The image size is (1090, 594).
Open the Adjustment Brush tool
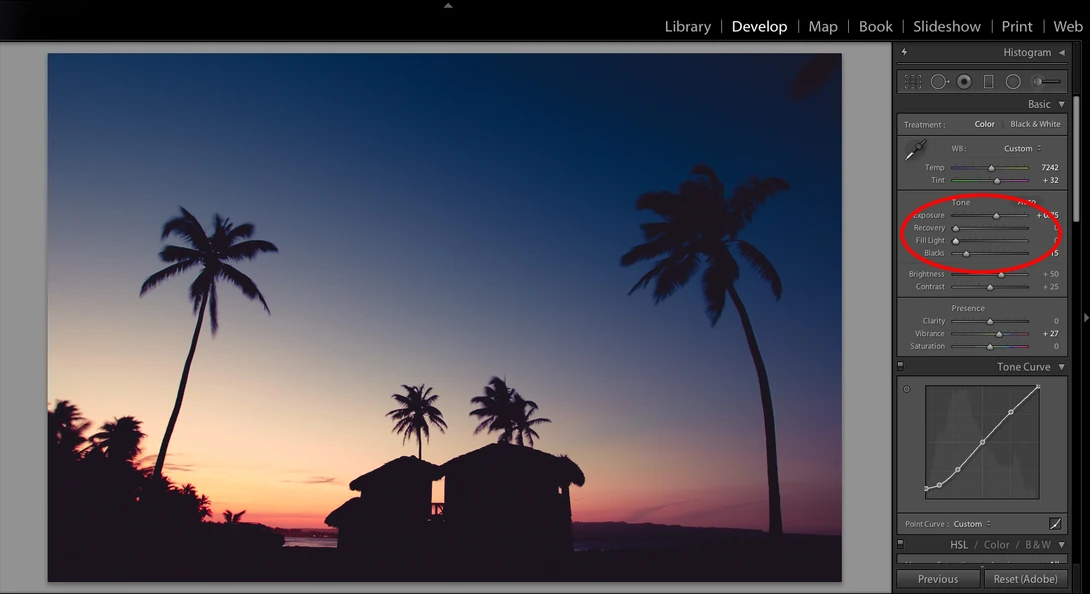[1046, 82]
